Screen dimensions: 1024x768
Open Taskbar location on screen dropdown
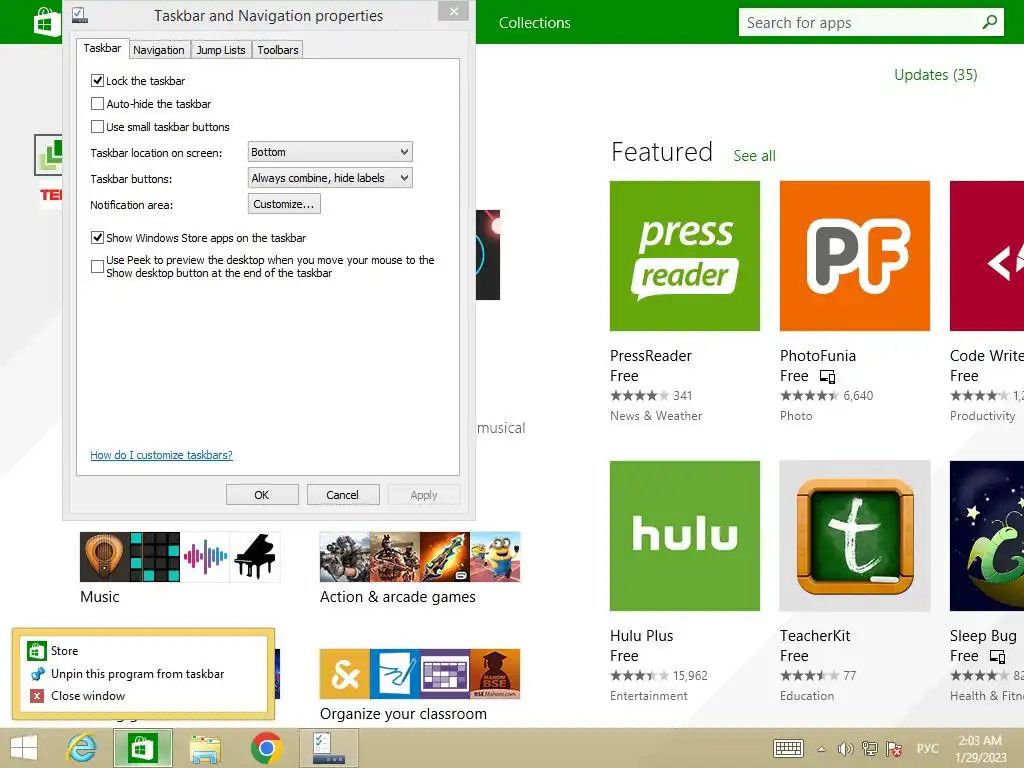pos(330,152)
